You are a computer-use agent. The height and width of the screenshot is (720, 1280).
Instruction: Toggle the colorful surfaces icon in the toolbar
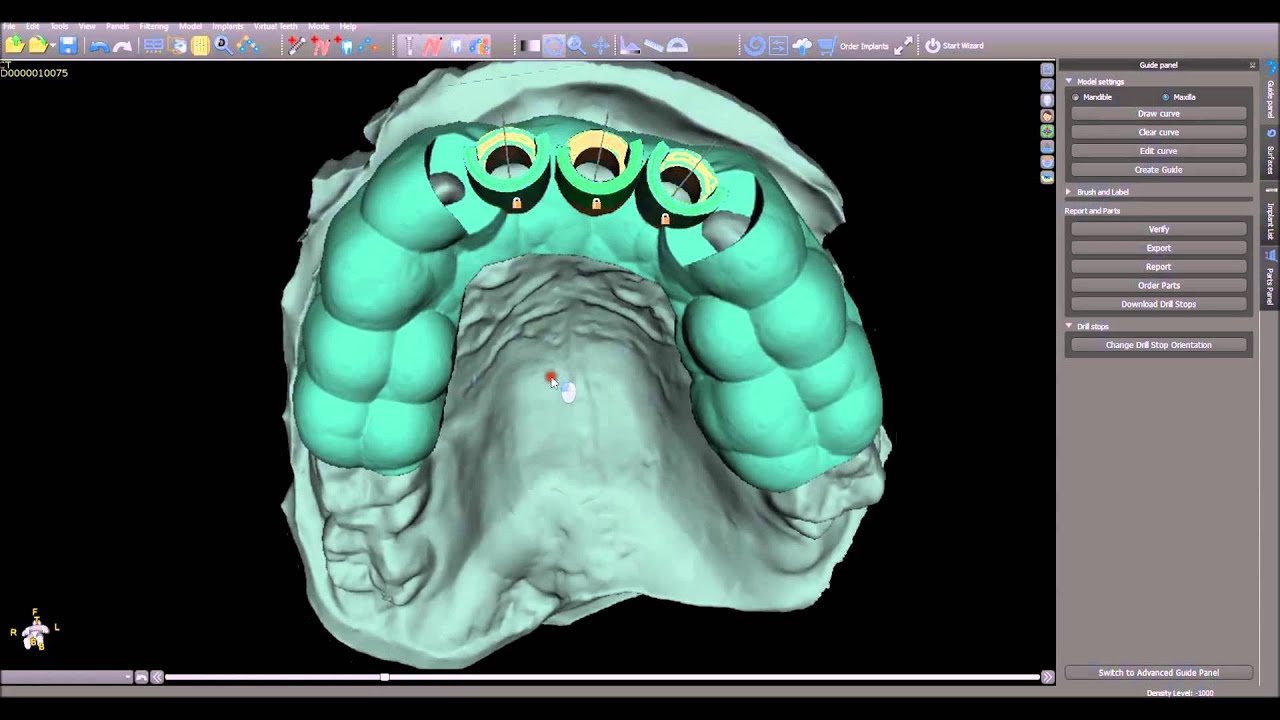coord(479,45)
